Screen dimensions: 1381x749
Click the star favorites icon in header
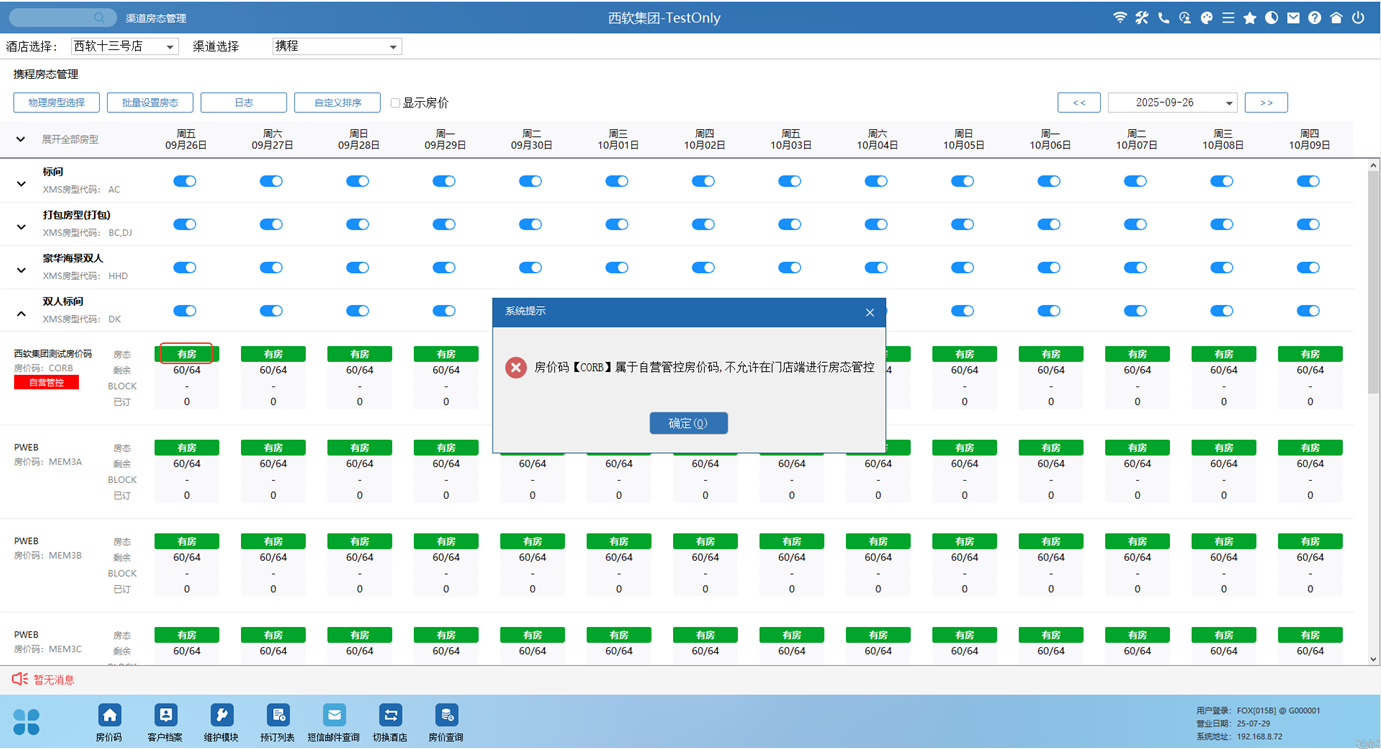1249,18
